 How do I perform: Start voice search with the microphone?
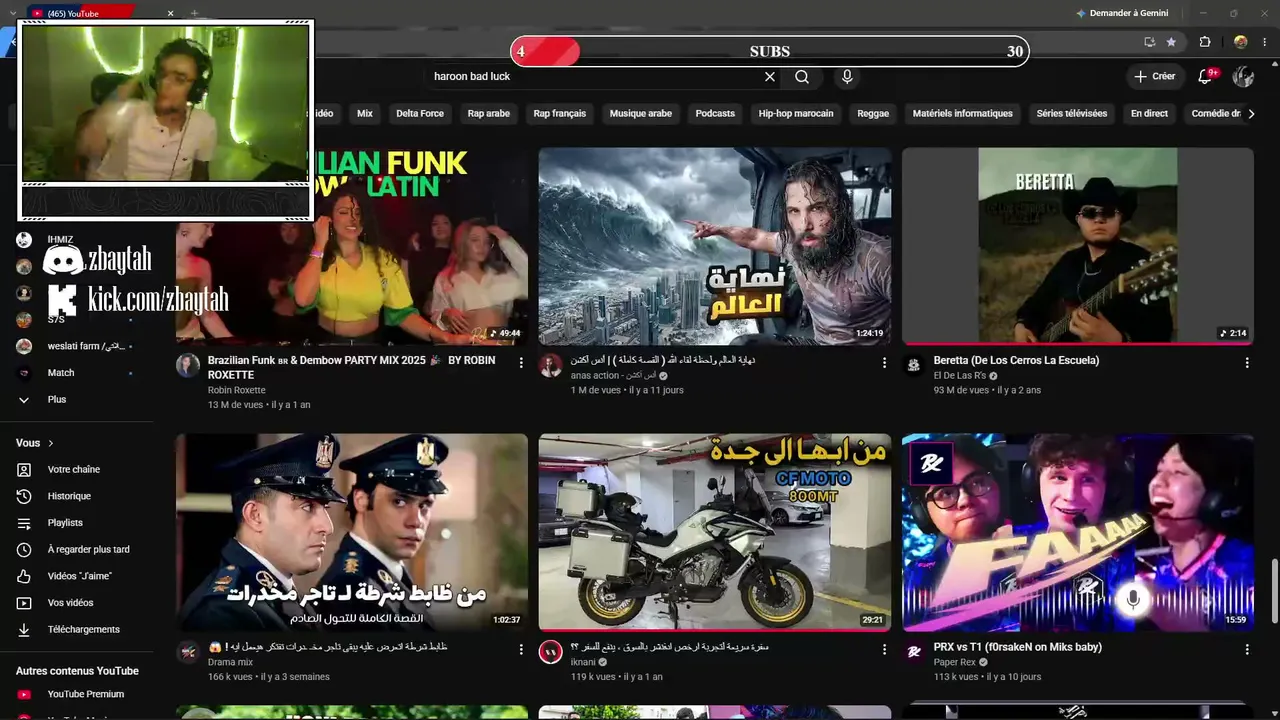tap(847, 77)
